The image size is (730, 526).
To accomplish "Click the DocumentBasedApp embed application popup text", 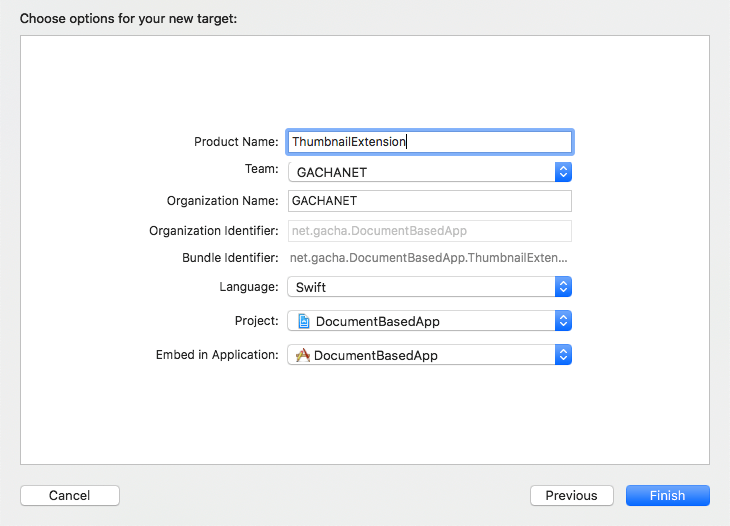I will [x=376, y=356].
